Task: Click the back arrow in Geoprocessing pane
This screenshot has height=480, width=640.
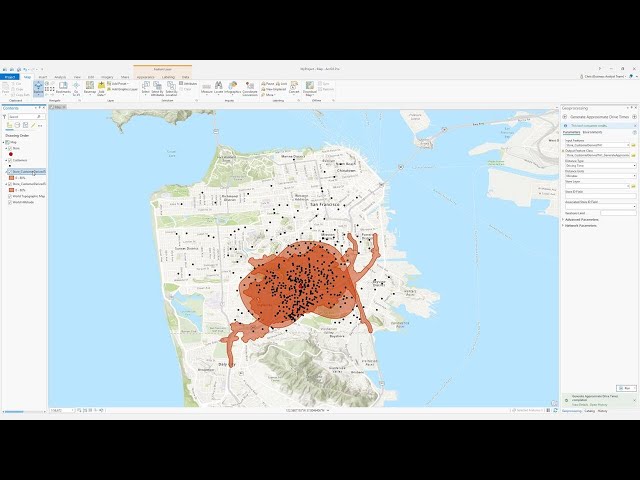Action: click(x=565, y=117)
